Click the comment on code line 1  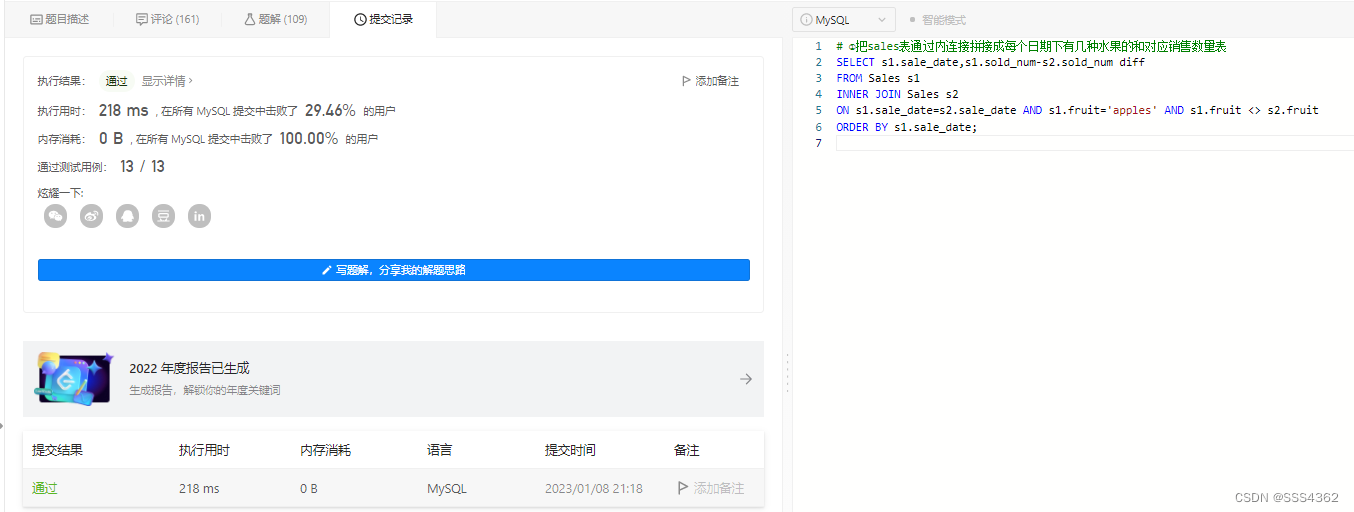1032,47
